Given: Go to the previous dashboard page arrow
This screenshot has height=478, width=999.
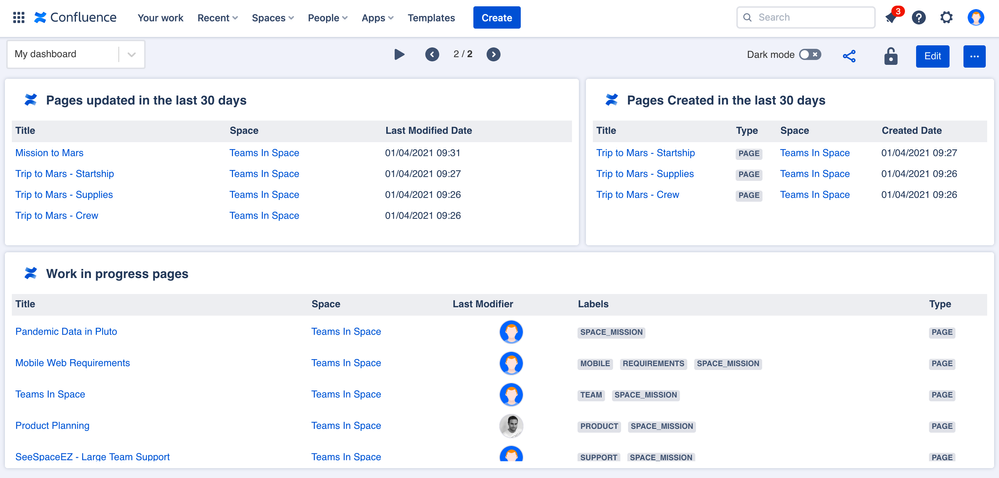Looking at the screenshot, I should coord(432,55).
